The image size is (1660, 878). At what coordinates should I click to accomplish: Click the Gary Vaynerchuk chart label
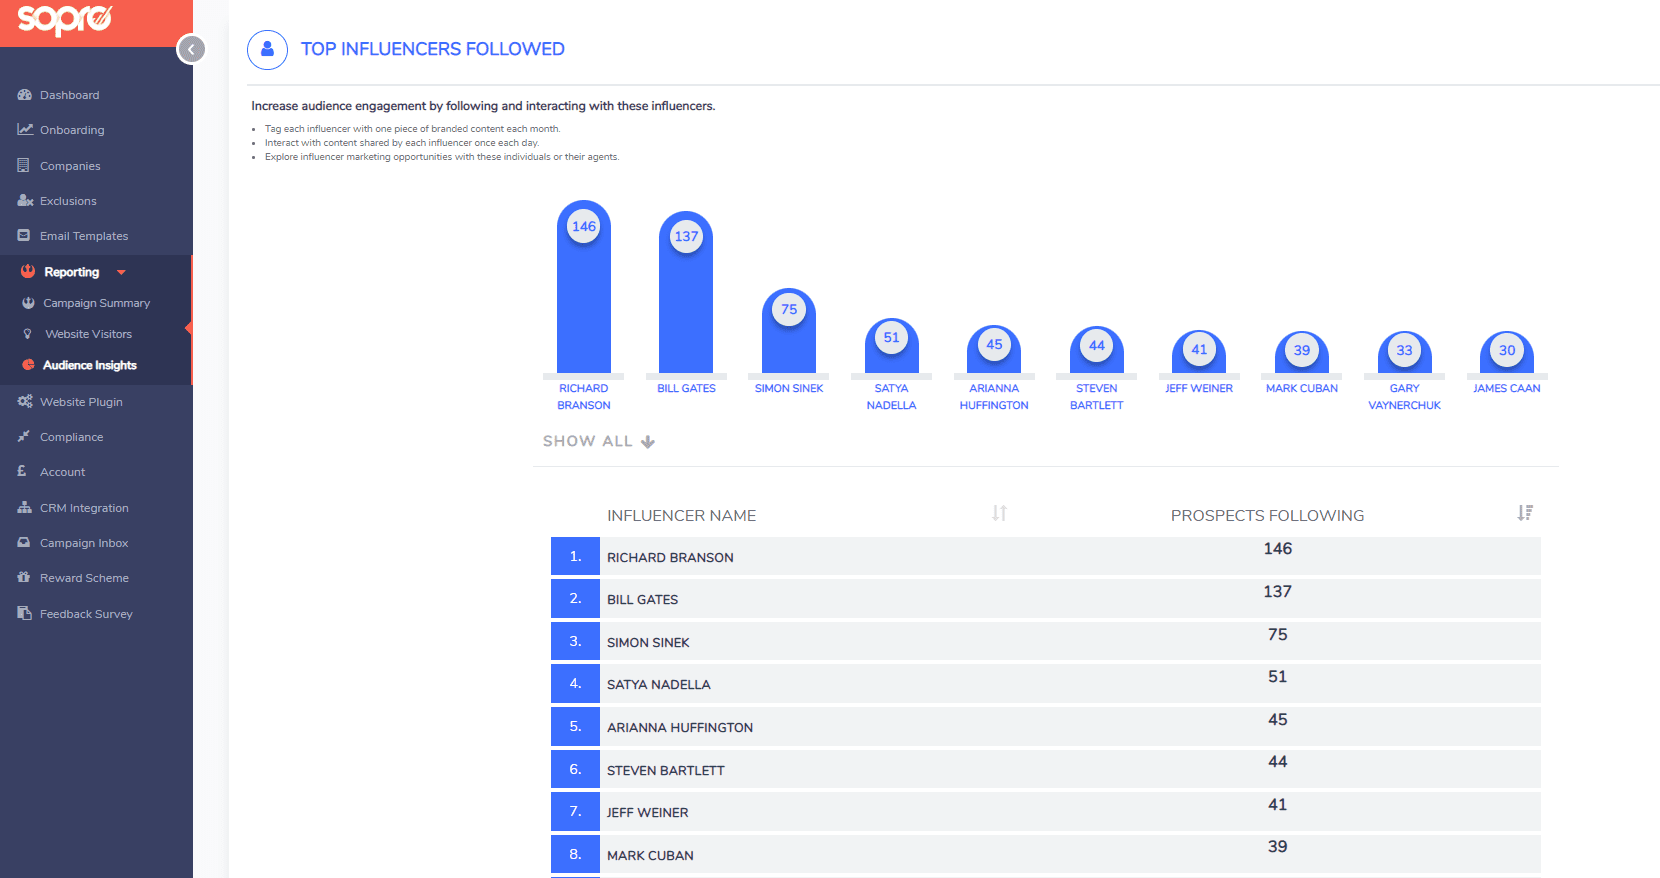(1404, 397)
